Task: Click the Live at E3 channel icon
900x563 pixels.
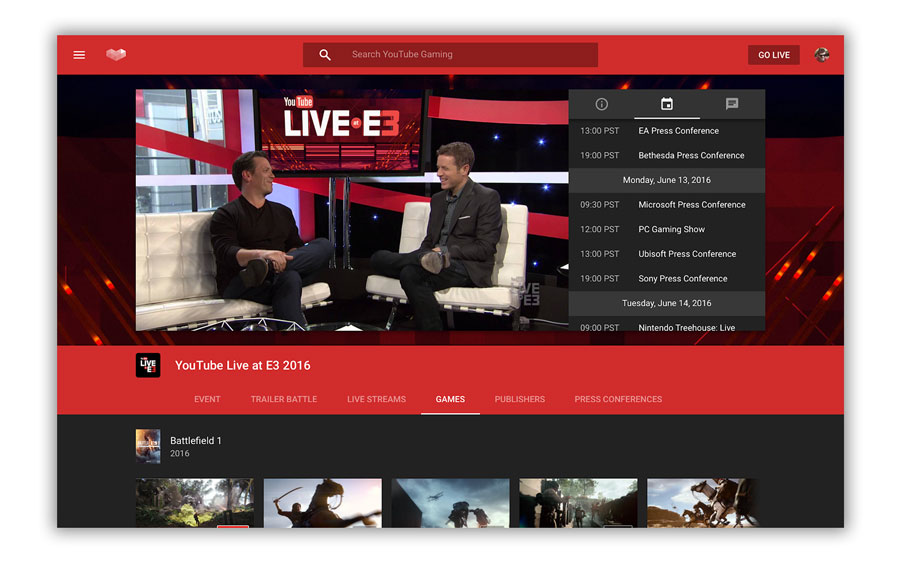Action: pyautogui.click(x=148, y=366)
